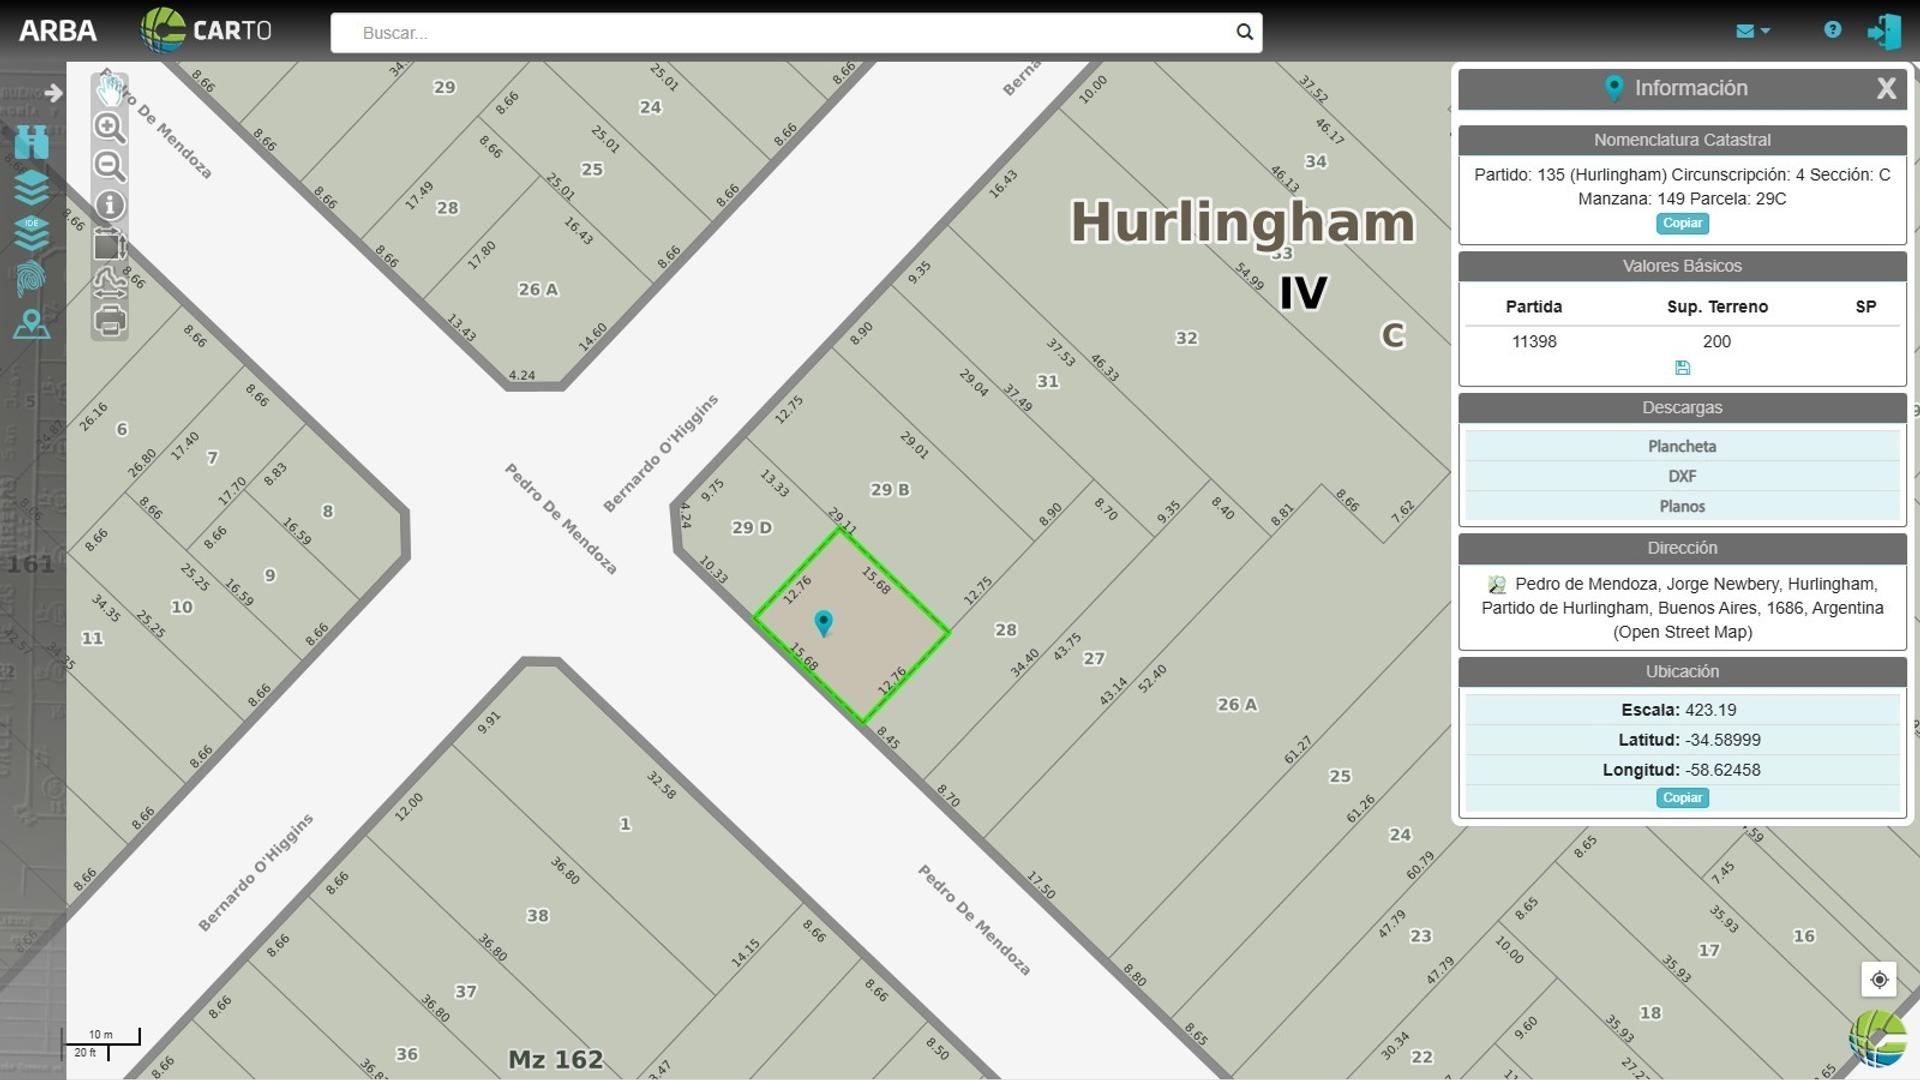Click parcel label 26 A near Hurlingham IV
The width and height of the screenshot is (1920, 1080).
point(1237,705)
